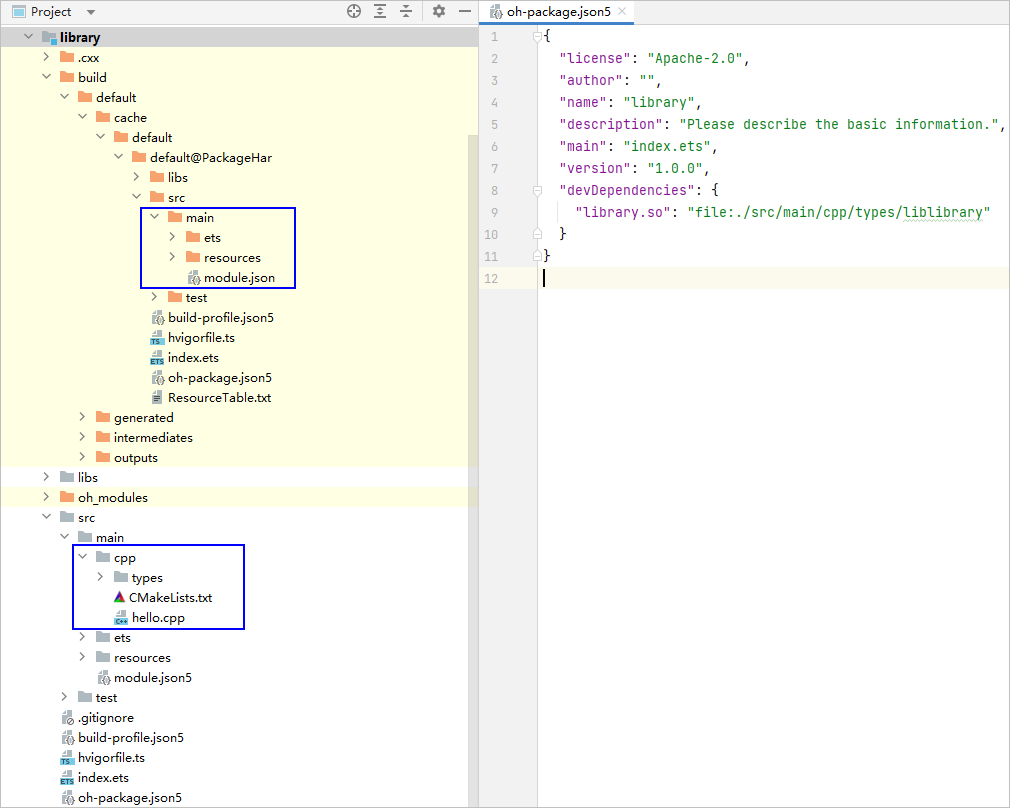Collapse the cpp folder

[82, 557]
